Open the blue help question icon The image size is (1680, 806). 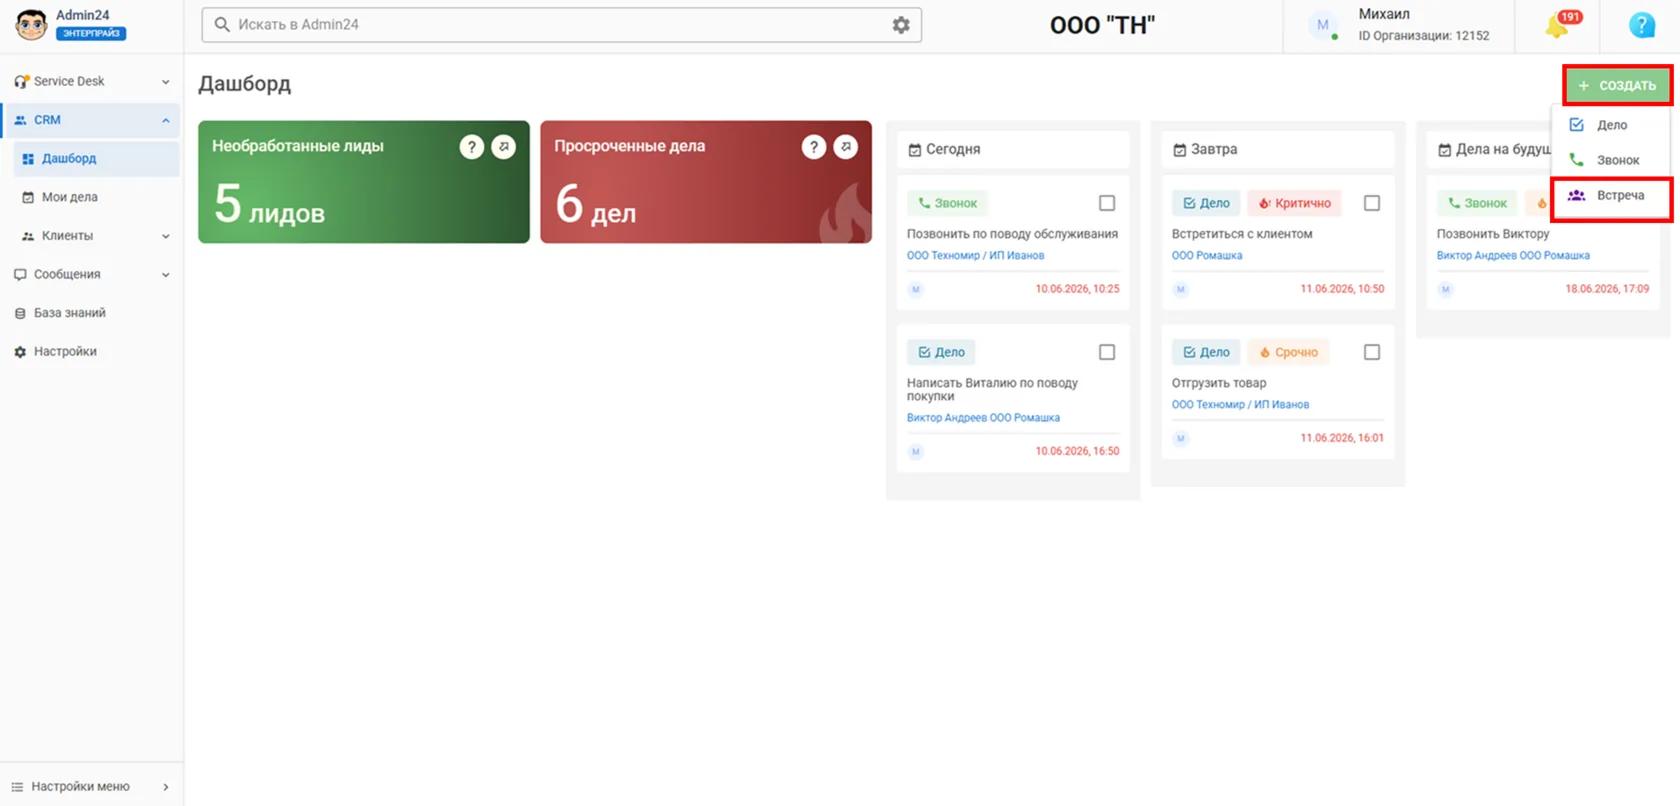coord(1641,25)
